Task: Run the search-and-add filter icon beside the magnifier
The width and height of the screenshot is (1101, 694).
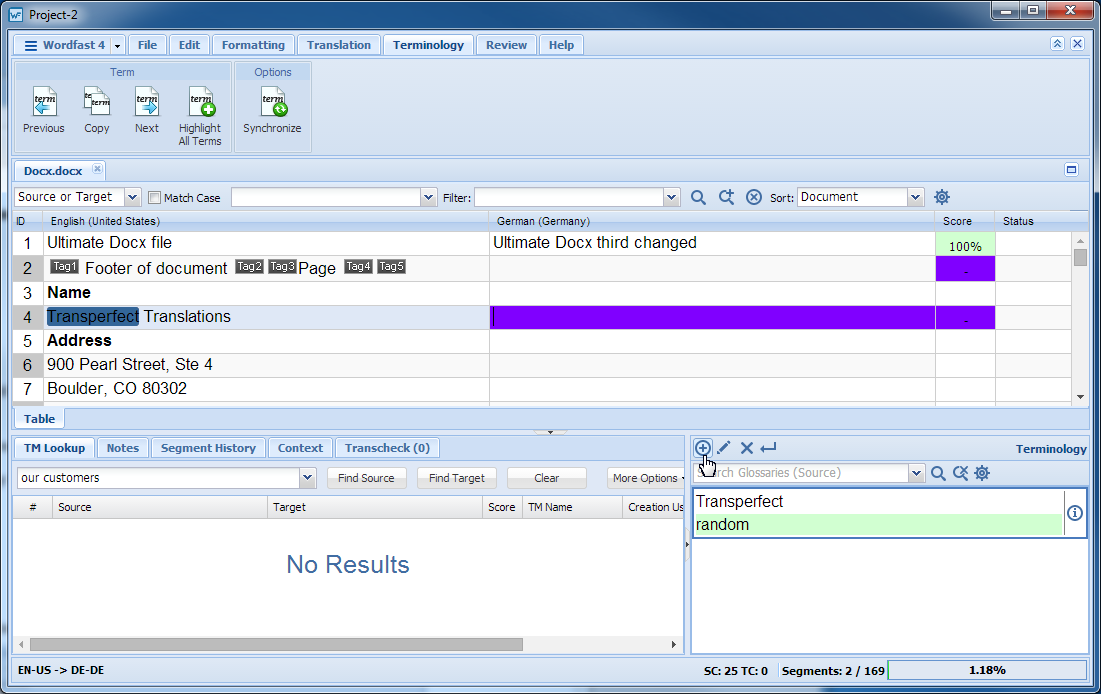Action: 726,197
